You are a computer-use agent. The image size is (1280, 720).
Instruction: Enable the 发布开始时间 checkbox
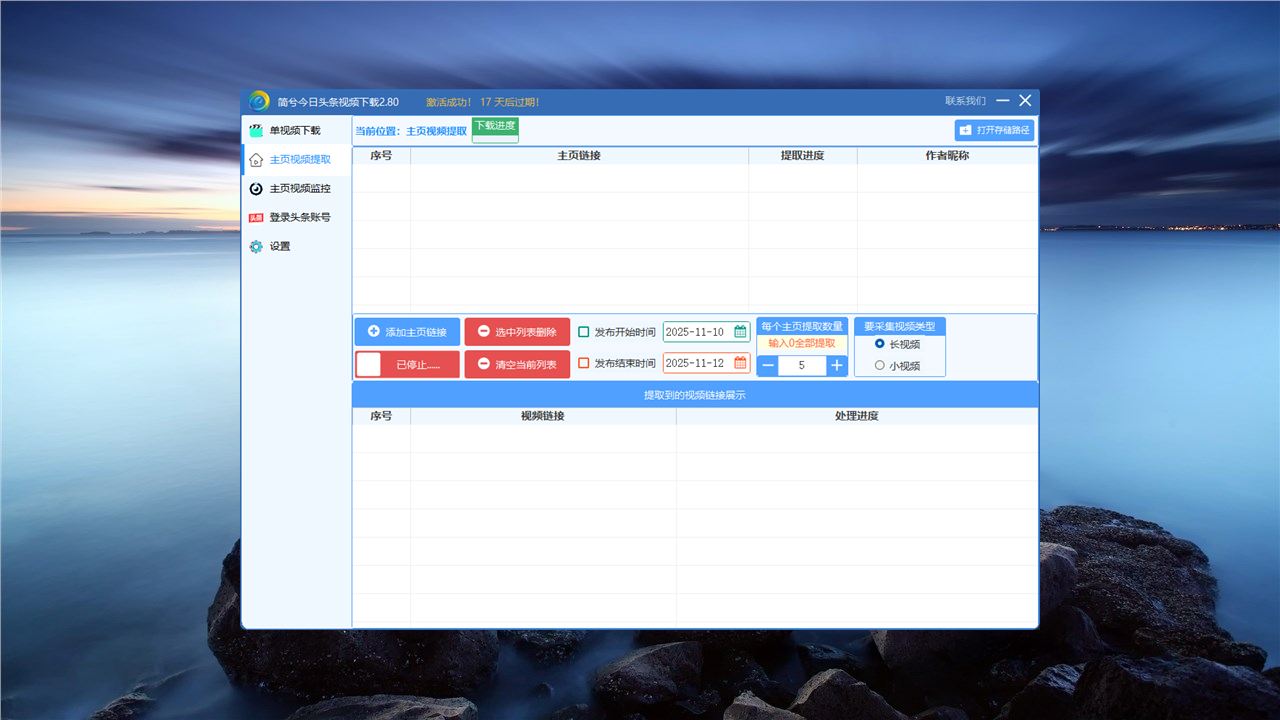(x=584, y=332)
